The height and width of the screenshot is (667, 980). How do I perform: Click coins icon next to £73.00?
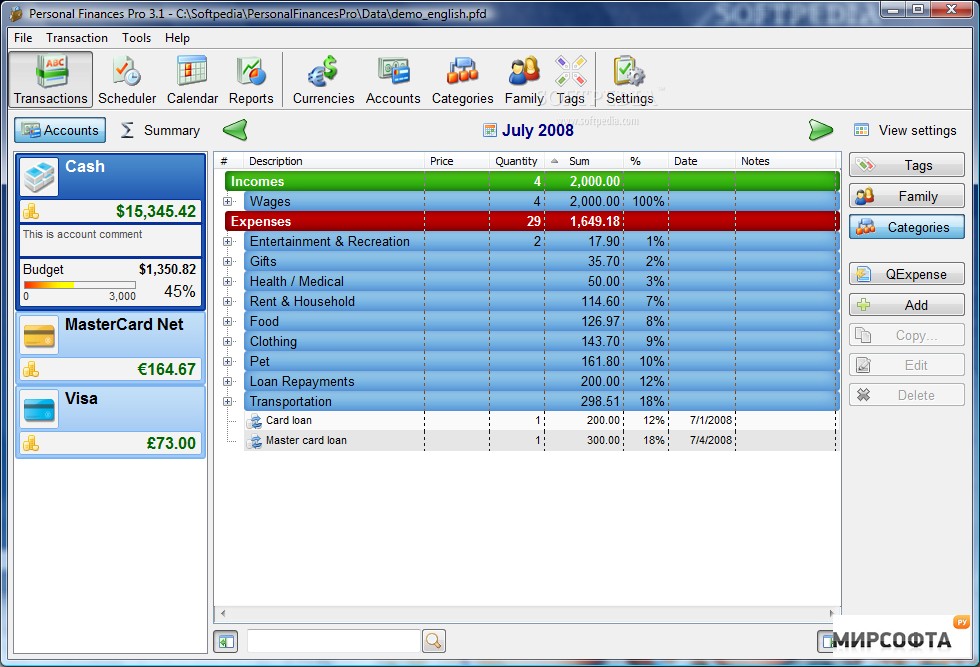[31, 443]
